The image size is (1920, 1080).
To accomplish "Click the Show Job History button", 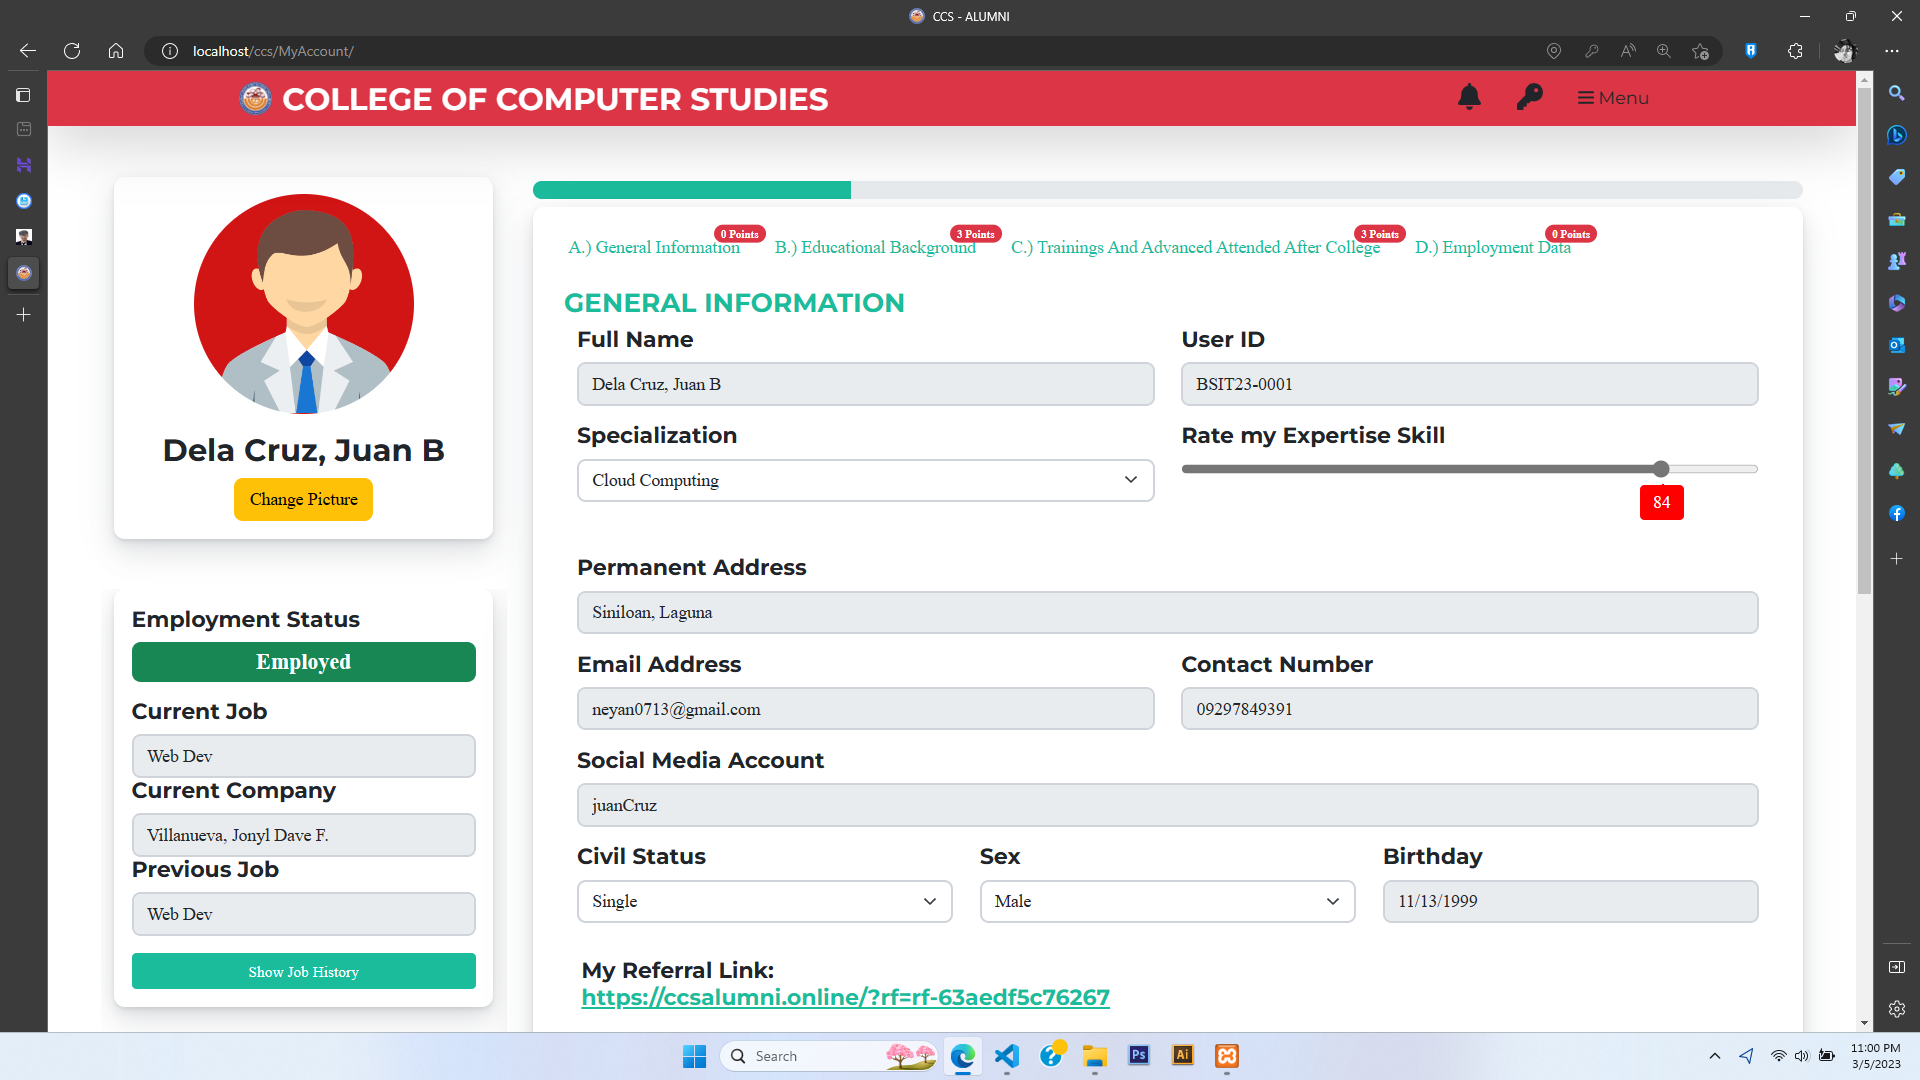I will click(303, 971).
